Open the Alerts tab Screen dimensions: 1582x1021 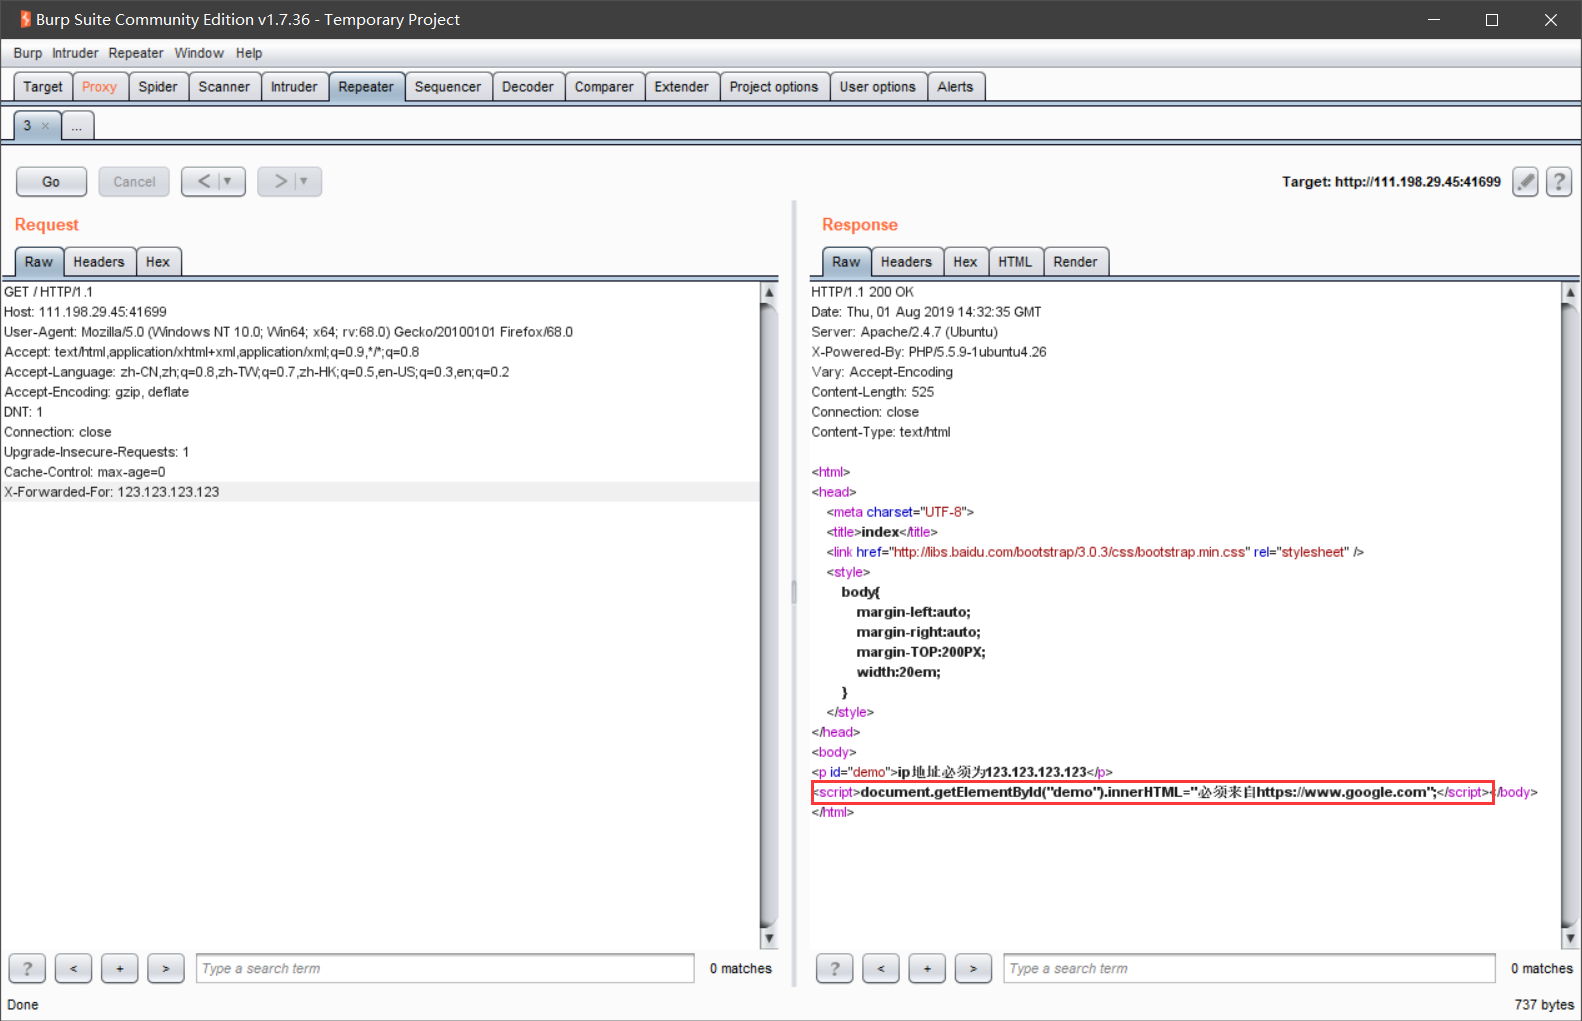pyautogui.click(x=956, y=87)
